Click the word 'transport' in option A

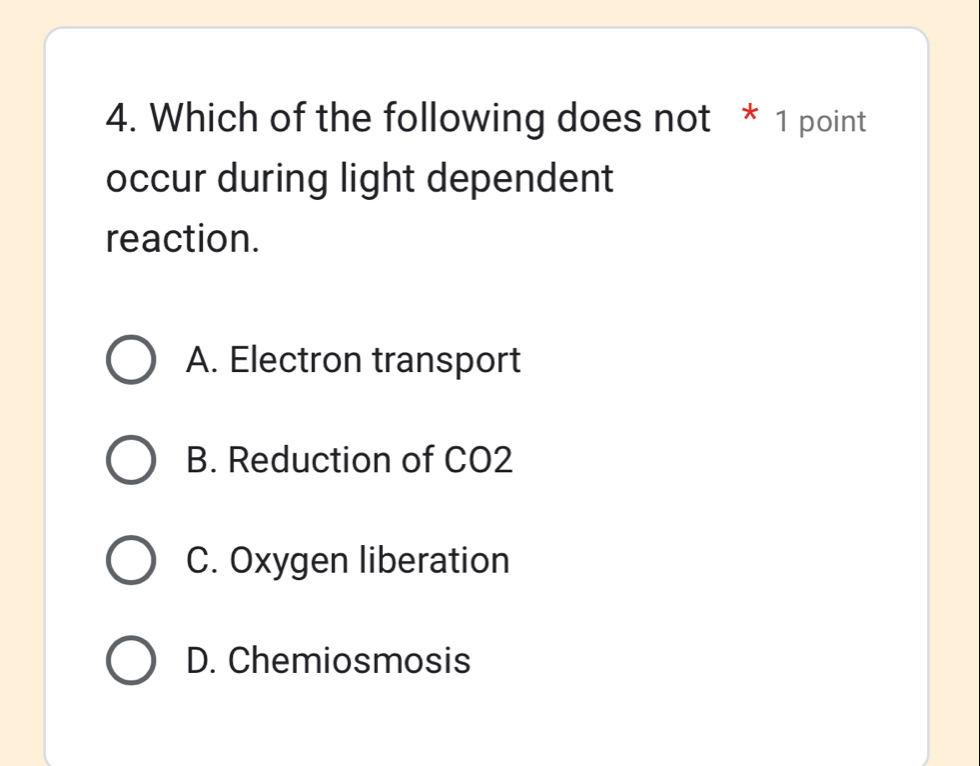[447, 361]
